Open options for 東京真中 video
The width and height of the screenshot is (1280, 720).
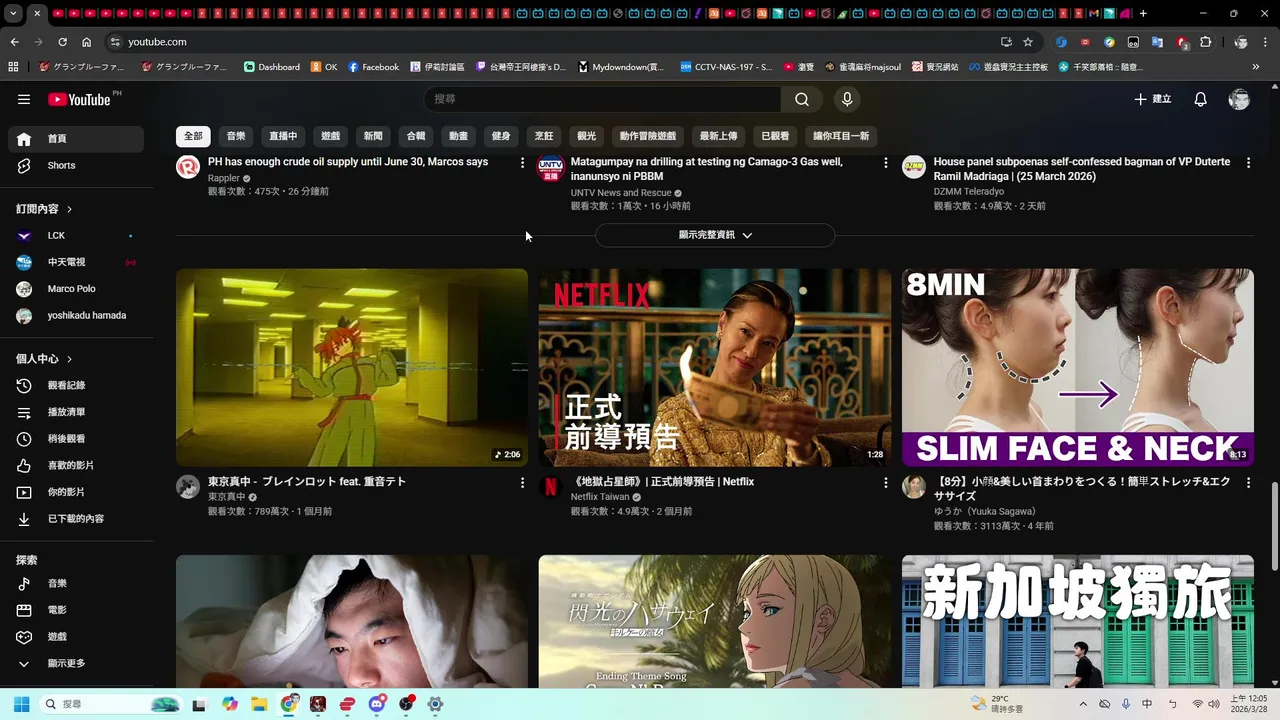click(522, 482)
